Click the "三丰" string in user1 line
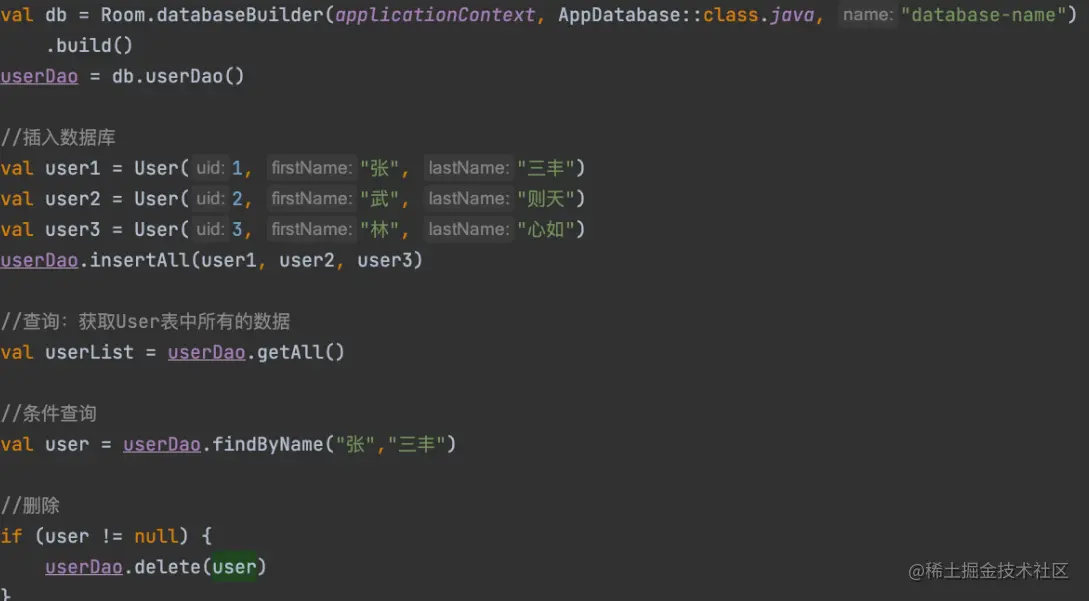 point(546,168)
